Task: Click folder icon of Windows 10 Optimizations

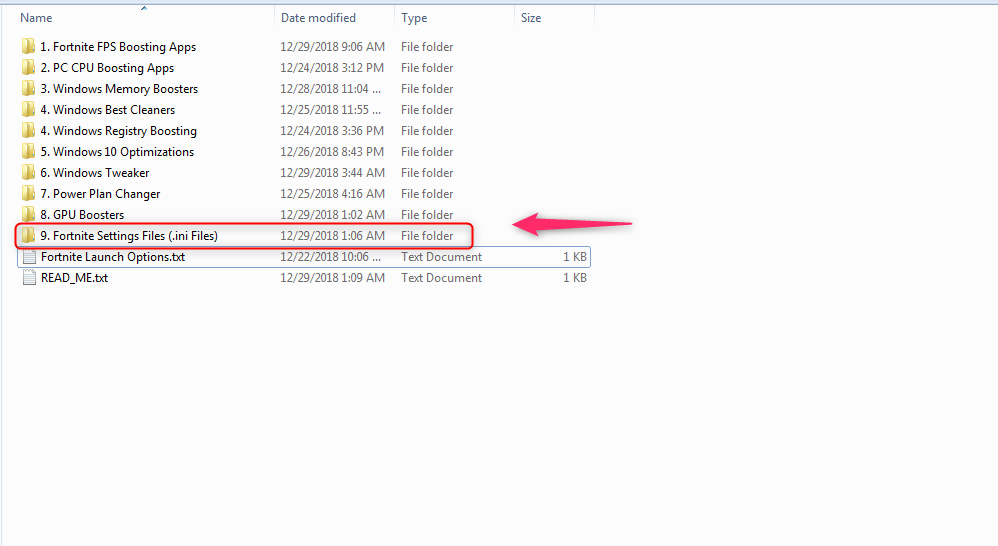Action: pos(29,151)
